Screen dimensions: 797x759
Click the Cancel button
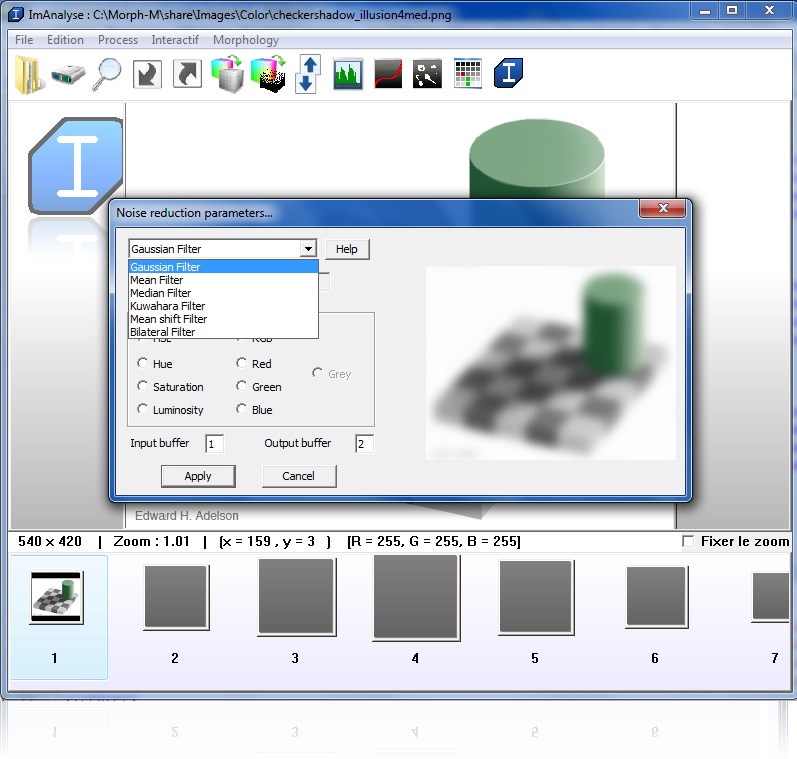299,476
